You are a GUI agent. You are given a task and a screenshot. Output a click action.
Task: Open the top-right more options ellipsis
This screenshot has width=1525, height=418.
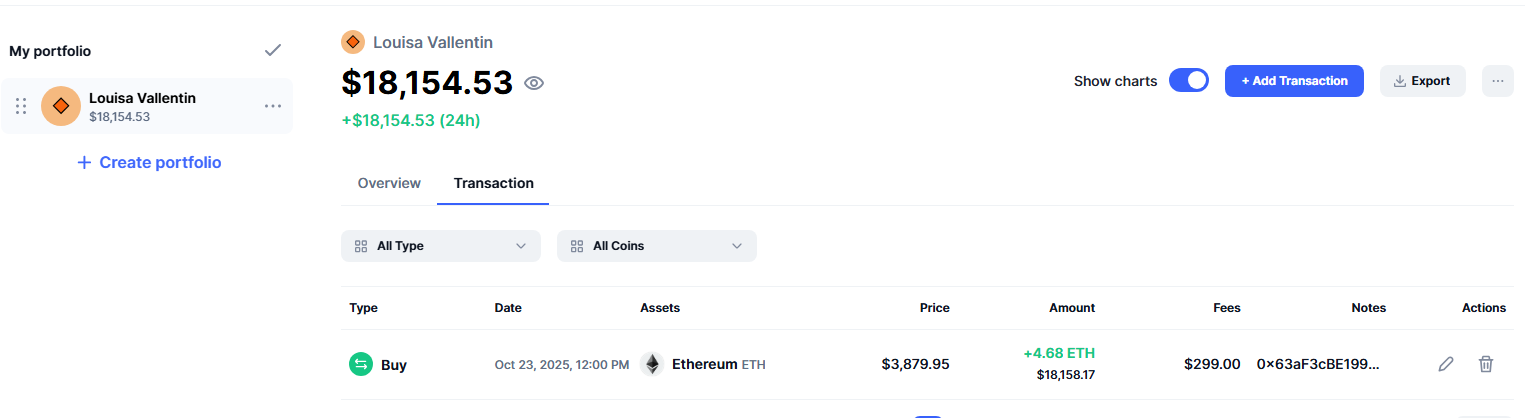coord(1497,81)
